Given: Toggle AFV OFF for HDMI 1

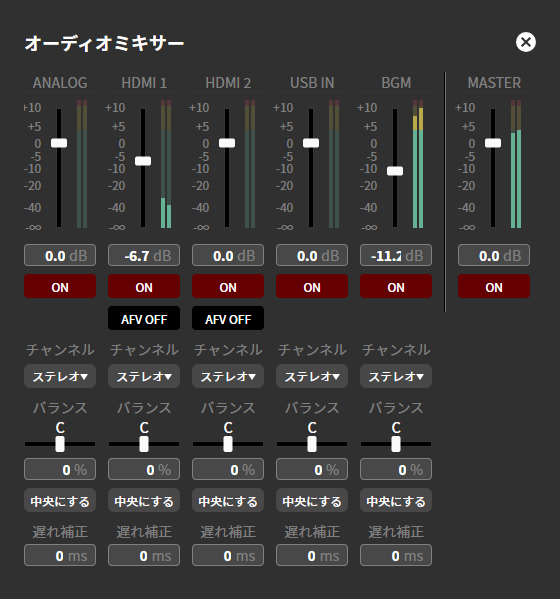Looking at the screenshot, I should click(x=144, y=318).
